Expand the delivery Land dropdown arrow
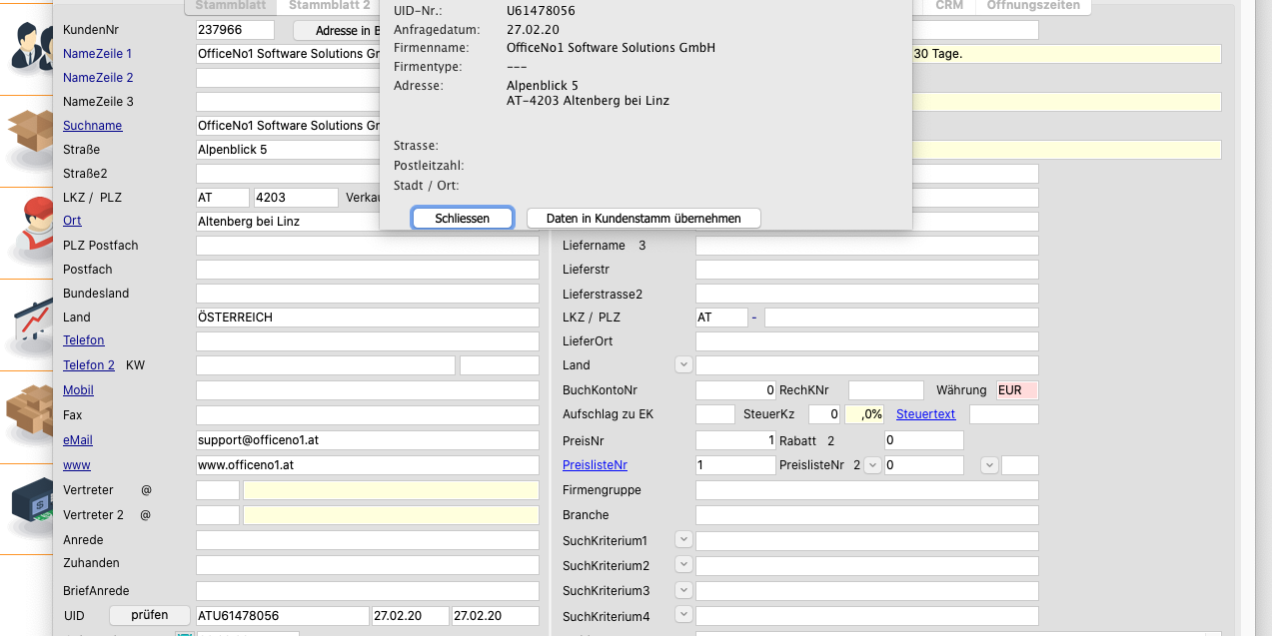Image resolution: width=1272 pixels, height=636 pixels. pos(684,365)
